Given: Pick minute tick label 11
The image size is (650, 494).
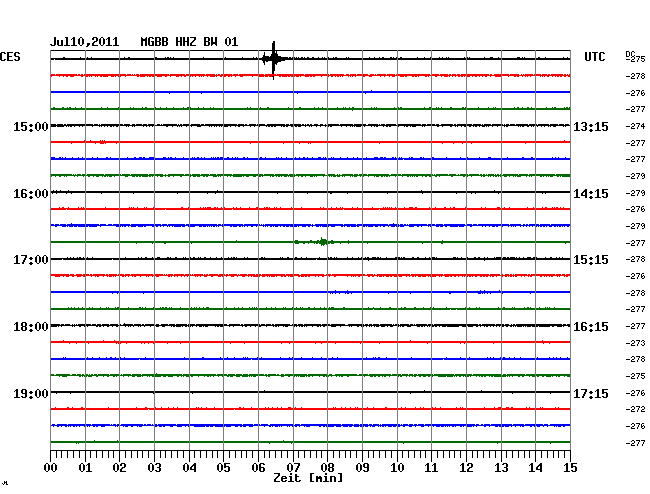Looking at the screenshot, I should pos(432,468).
